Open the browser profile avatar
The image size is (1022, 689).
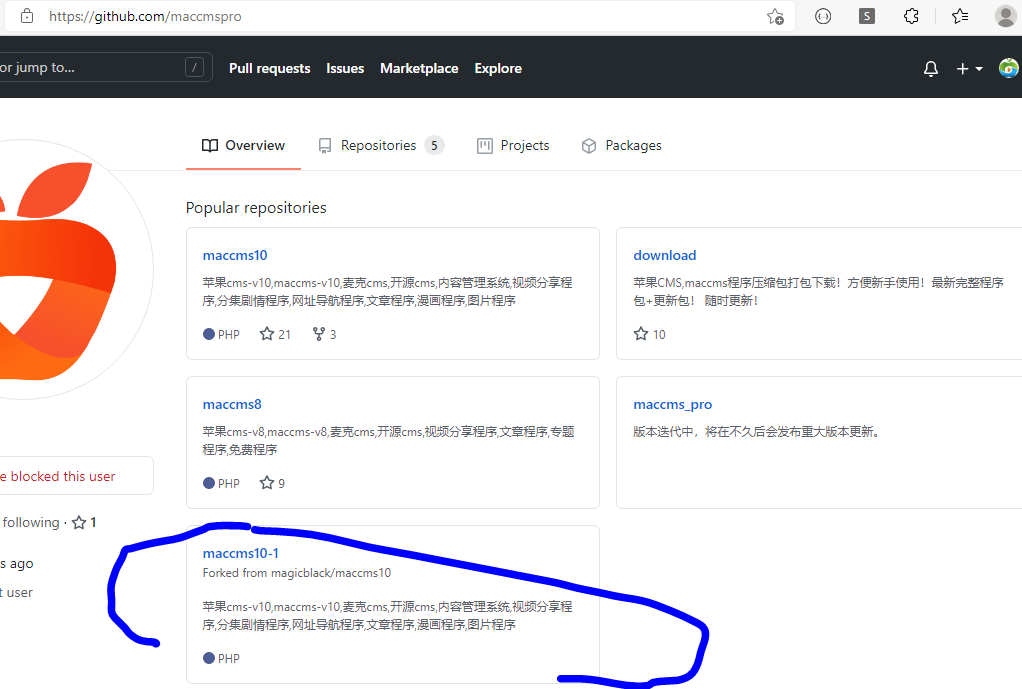click(x=1006, y=16)
